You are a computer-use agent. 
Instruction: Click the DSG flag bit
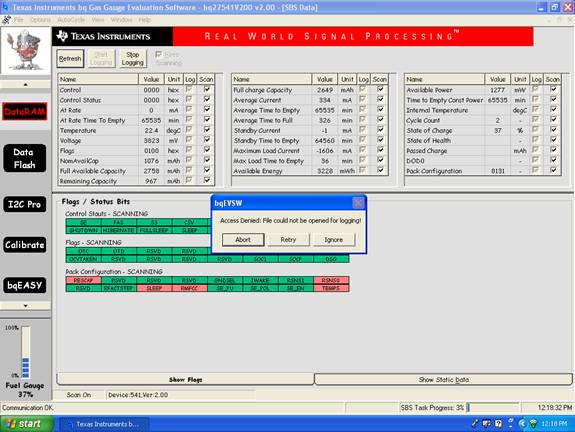[331, 259]
